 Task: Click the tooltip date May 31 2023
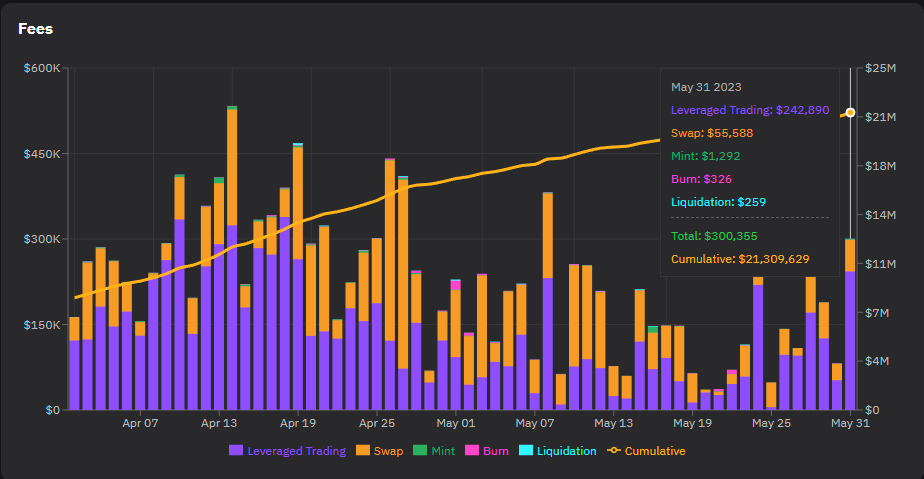coord(706,87)
